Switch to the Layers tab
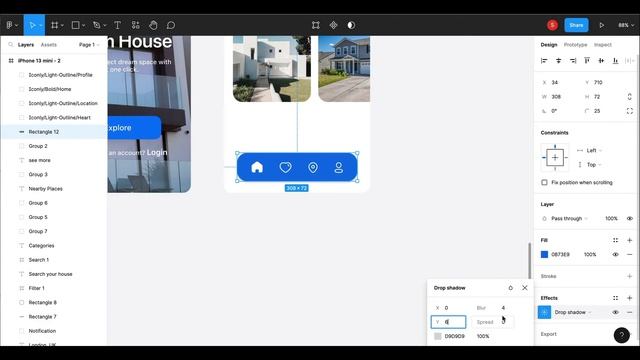Screen dimensions: 640x360 pyautogui.click(x=26, y=45)
